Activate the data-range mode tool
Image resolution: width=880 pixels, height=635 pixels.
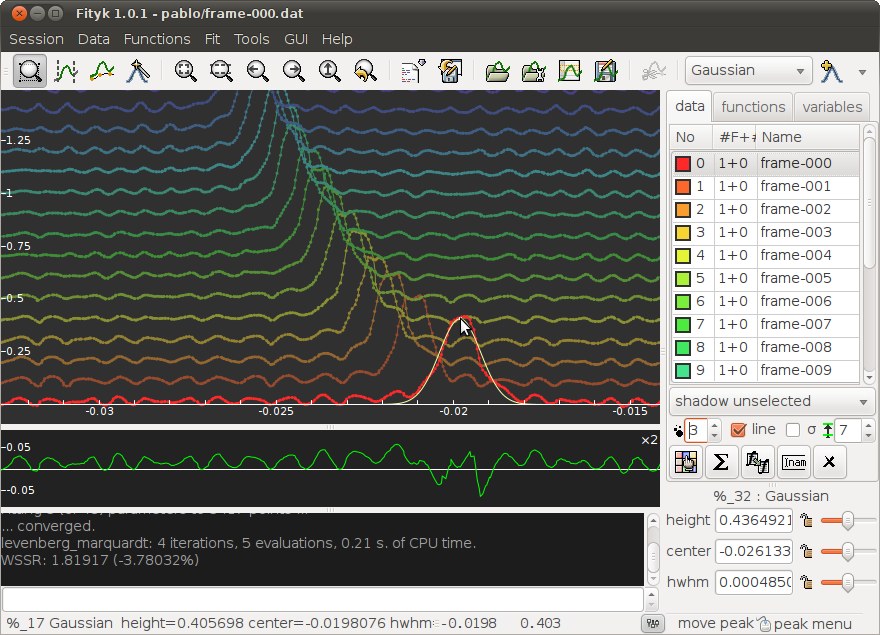click(x=66, y=71)
